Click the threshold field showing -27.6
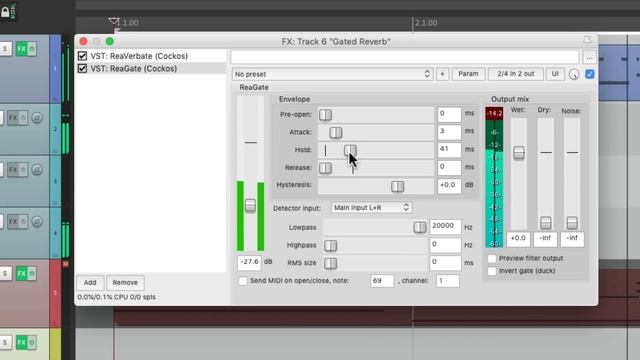The image size is (640, 360). point(249,262)
